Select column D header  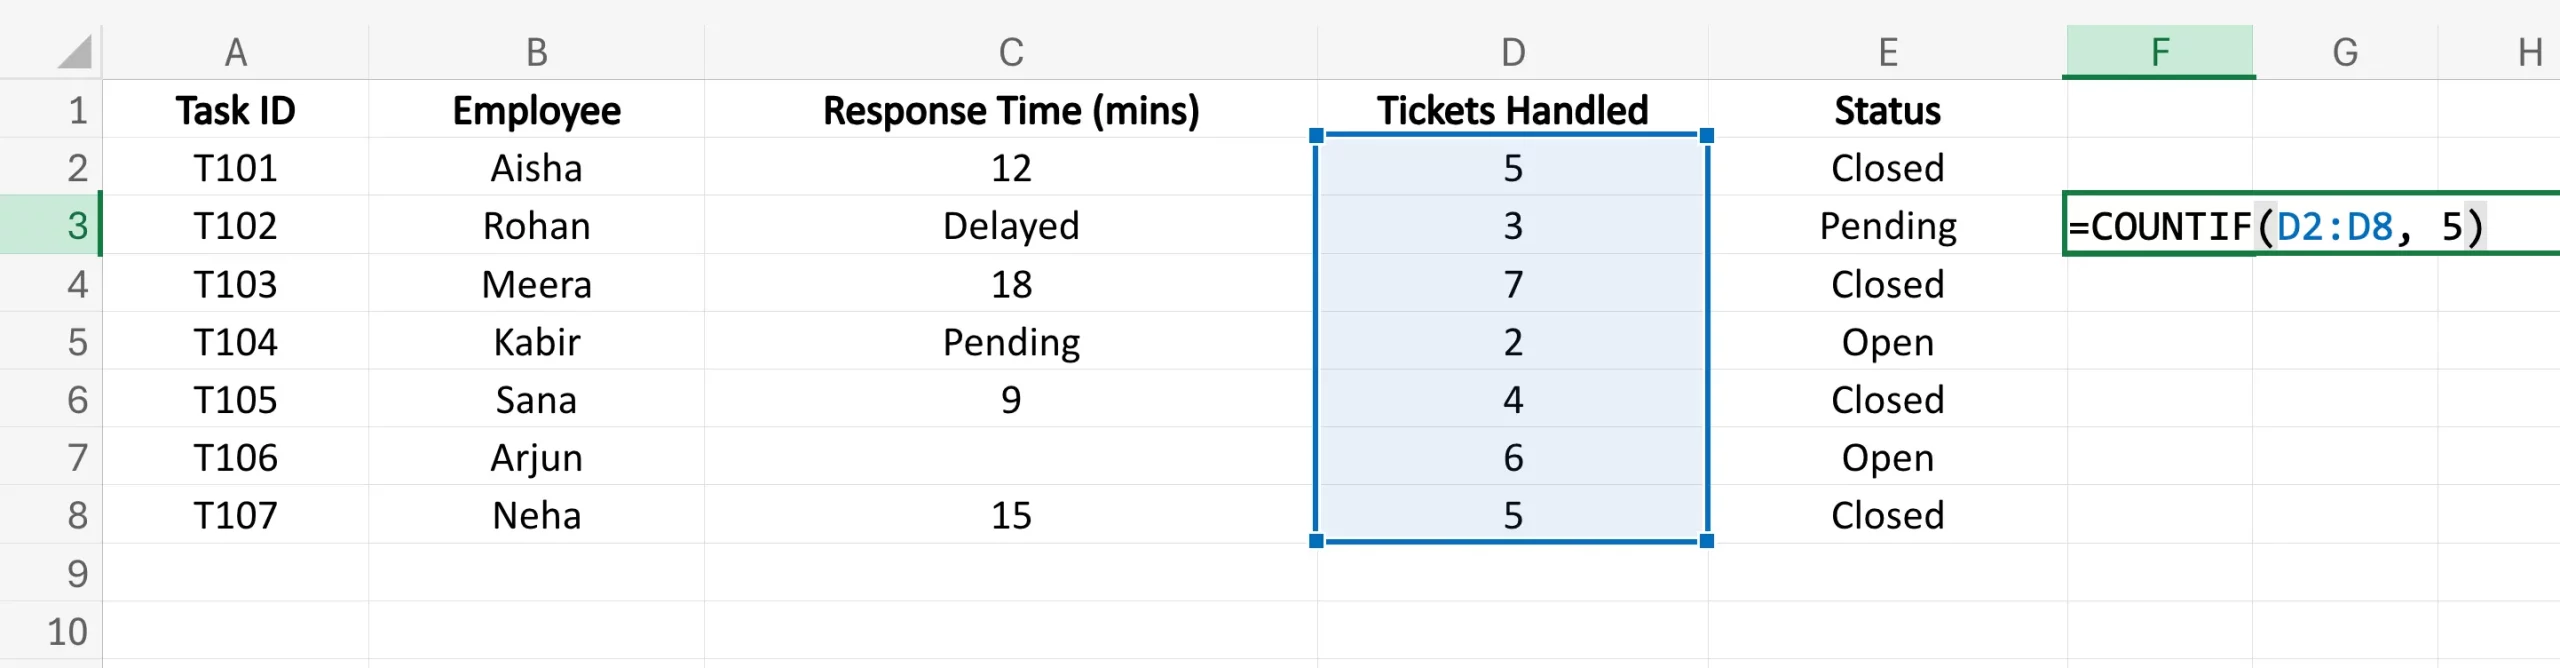1512,52
